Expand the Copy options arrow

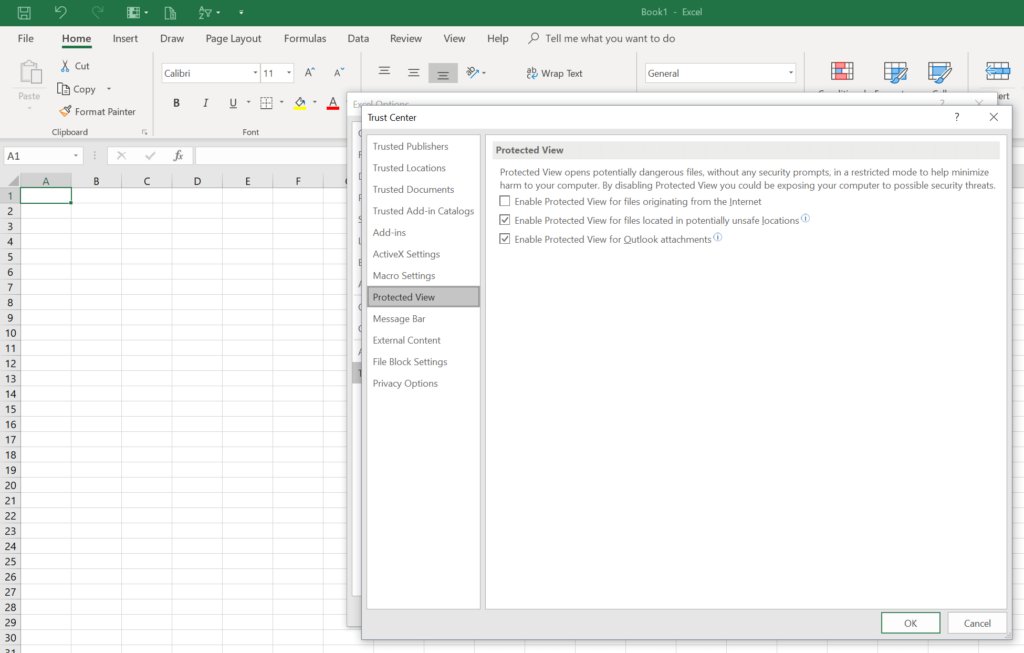tap(109, 89)
